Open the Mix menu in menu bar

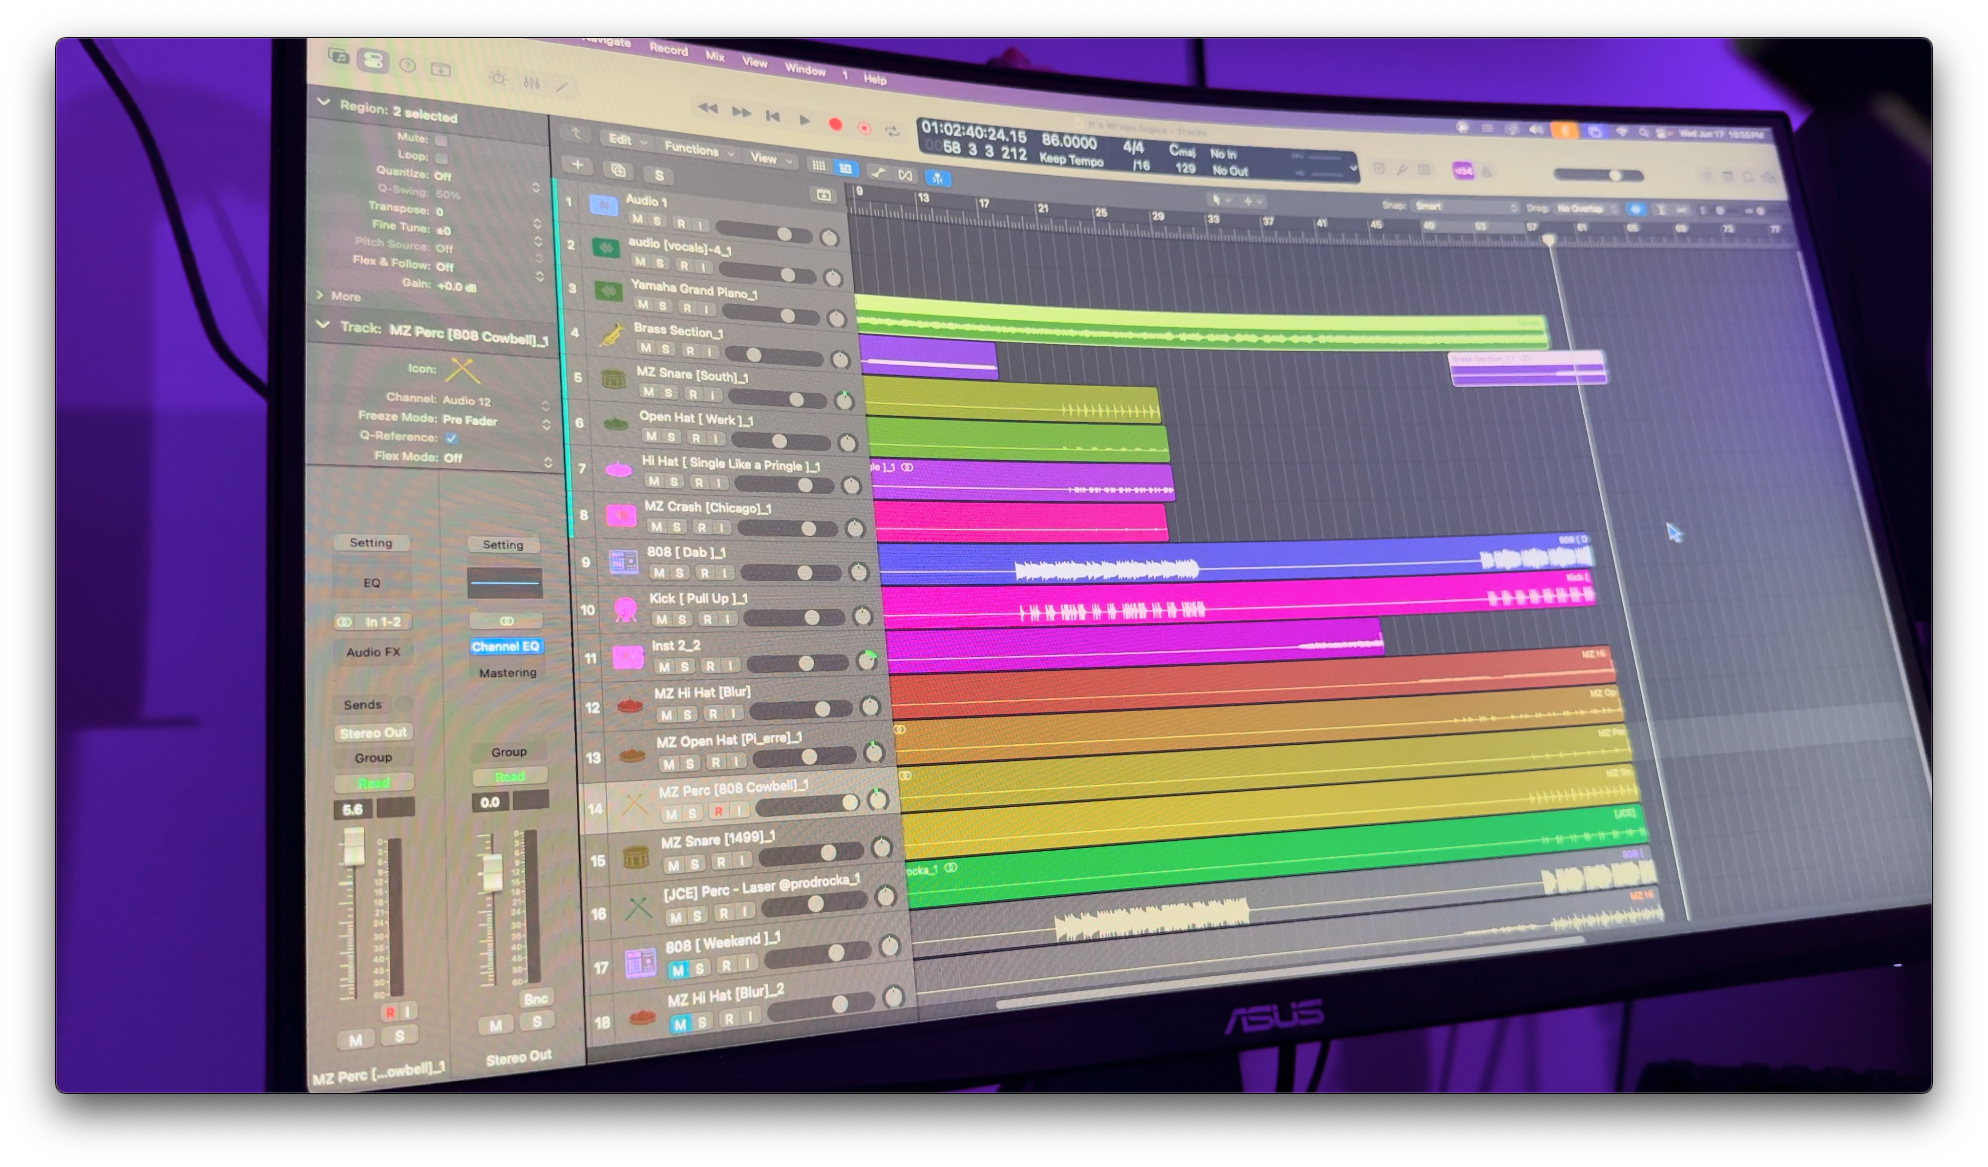tap(714, 56)
